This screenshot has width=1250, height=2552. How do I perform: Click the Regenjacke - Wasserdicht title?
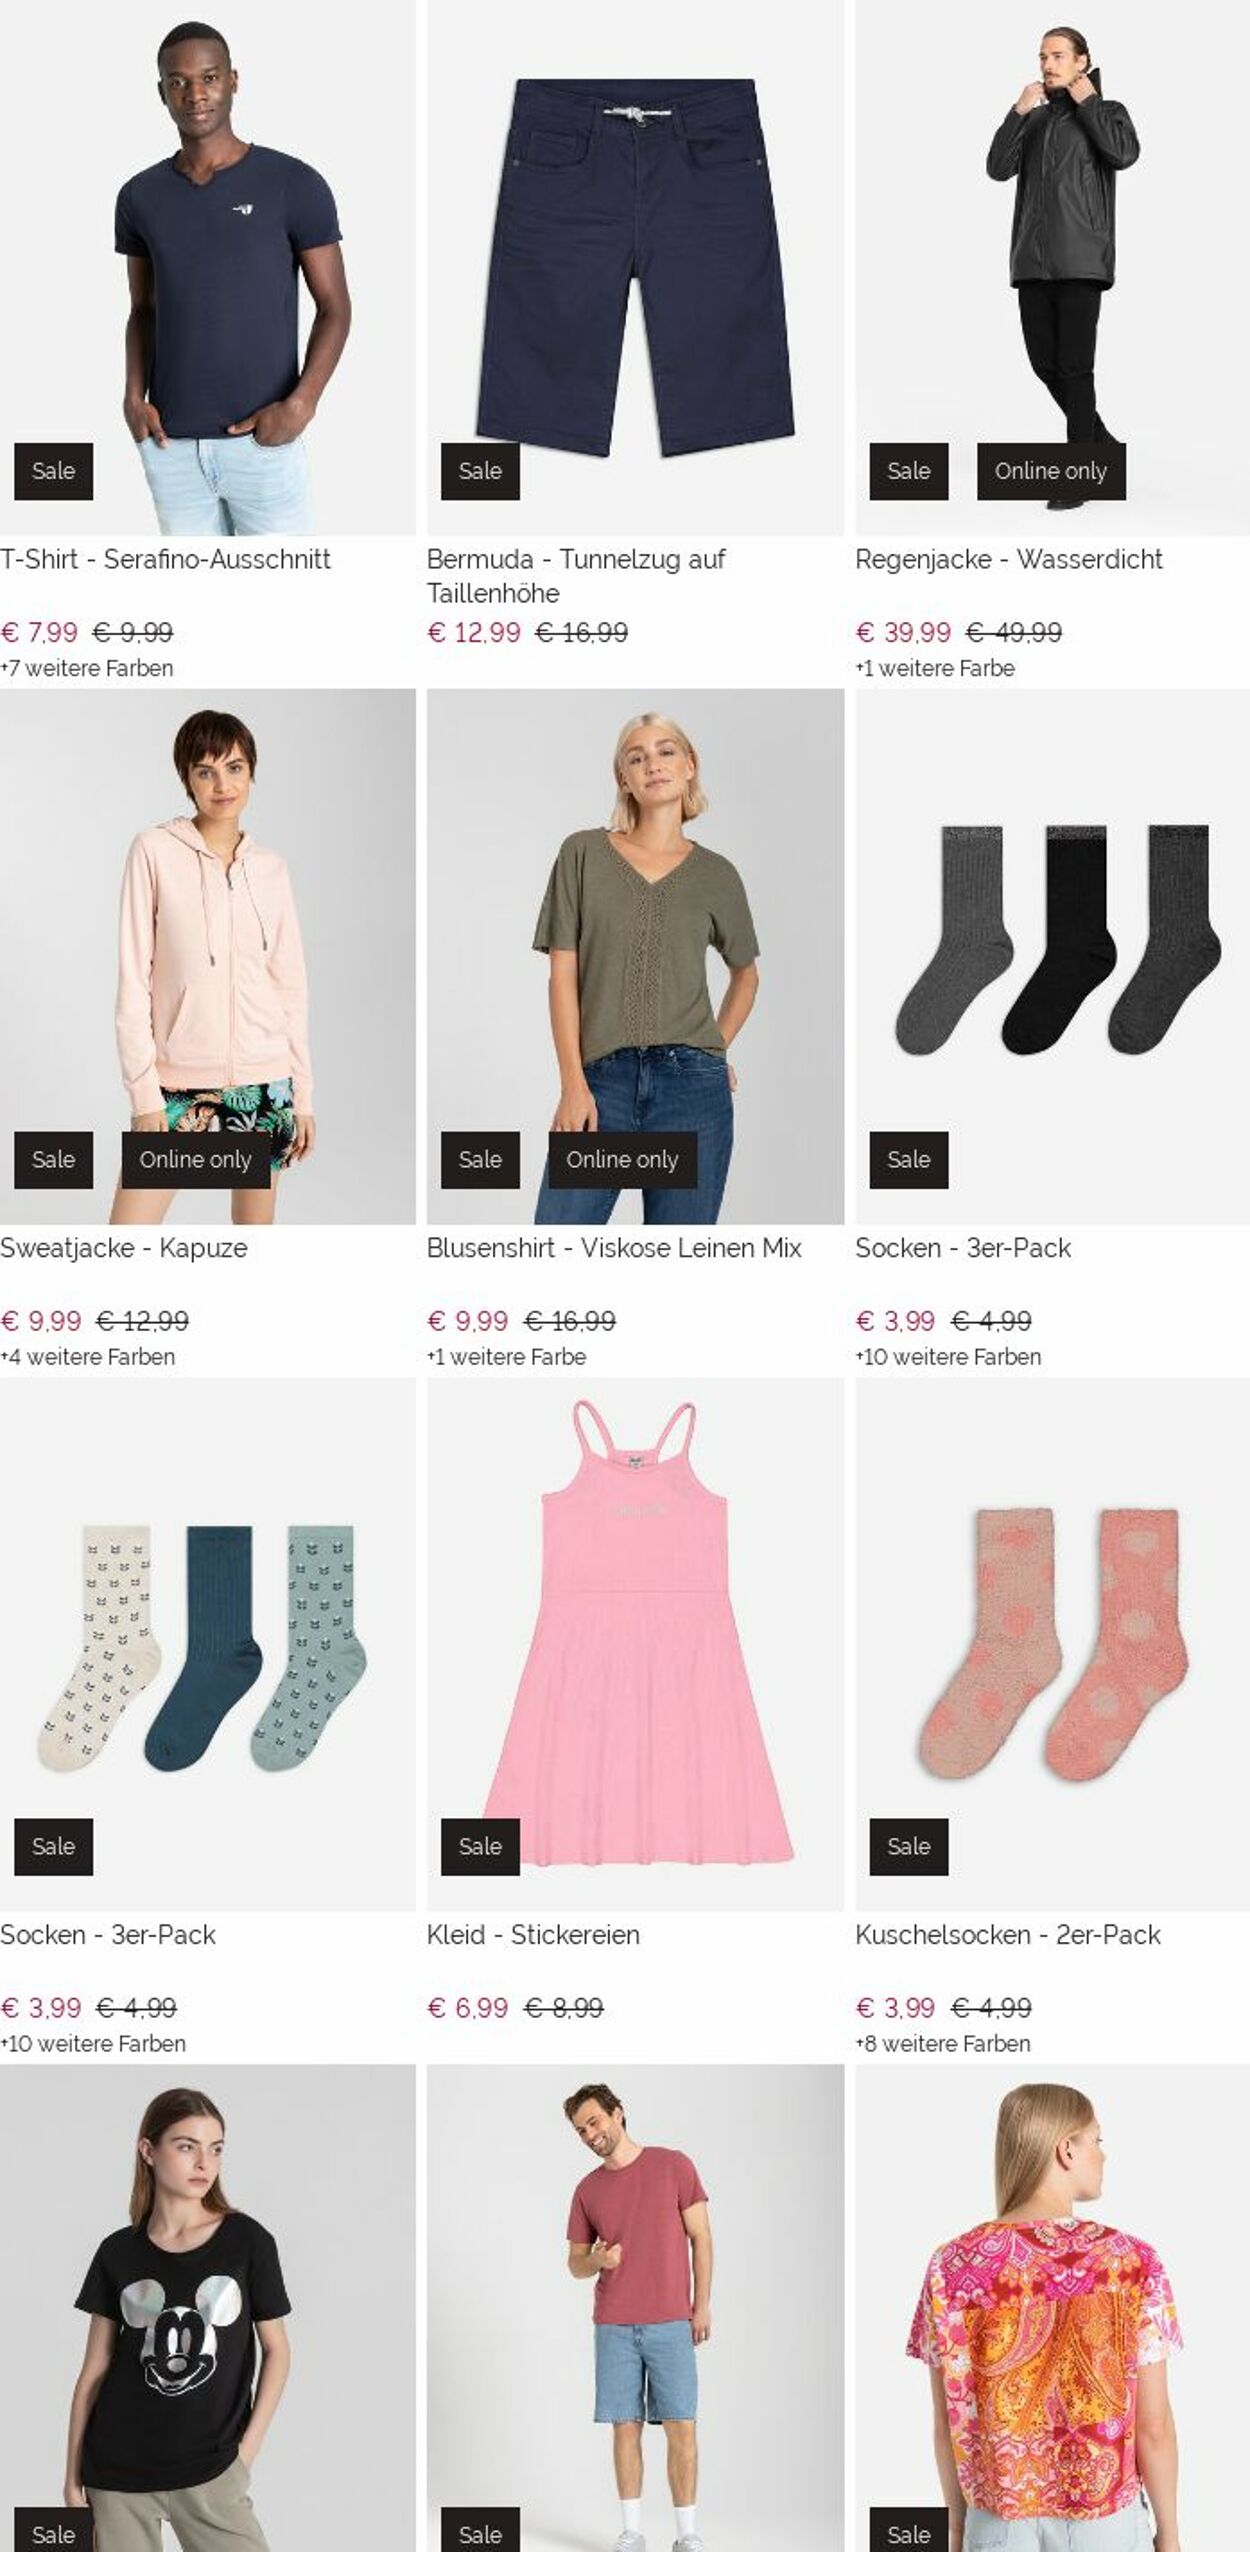pos(1008,559)
